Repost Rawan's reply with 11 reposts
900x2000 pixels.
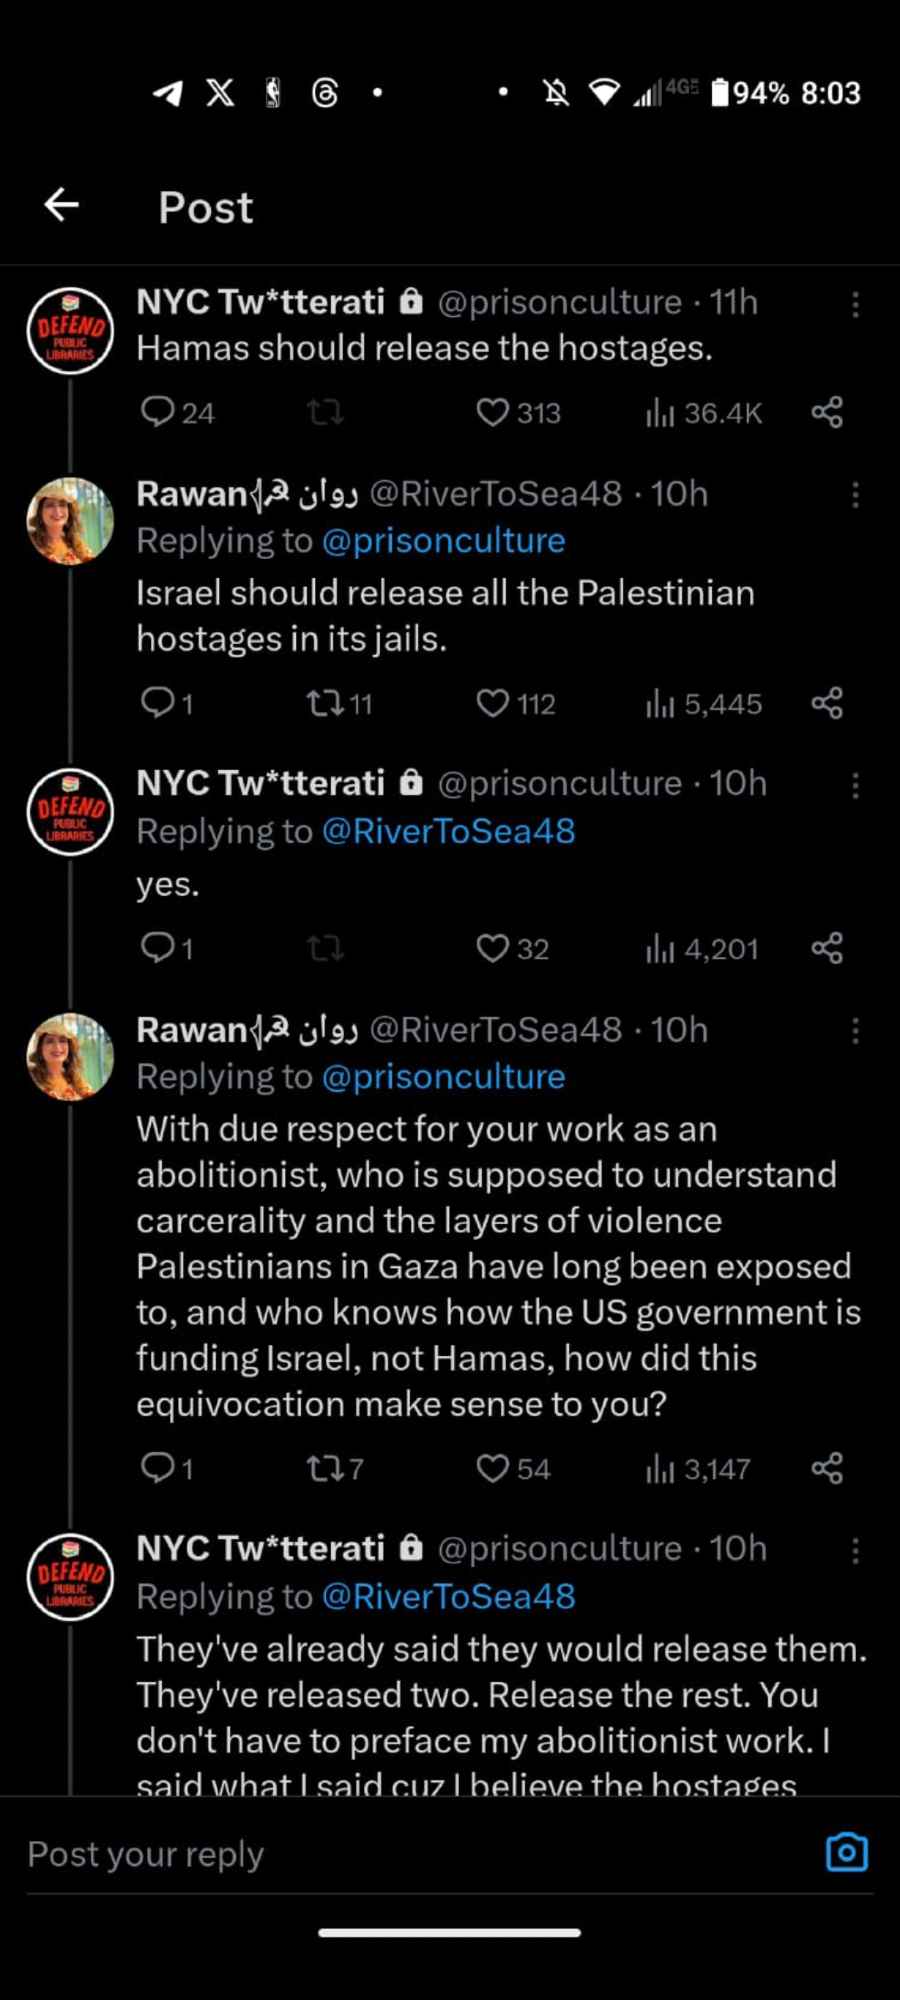[x=324, y=704]
